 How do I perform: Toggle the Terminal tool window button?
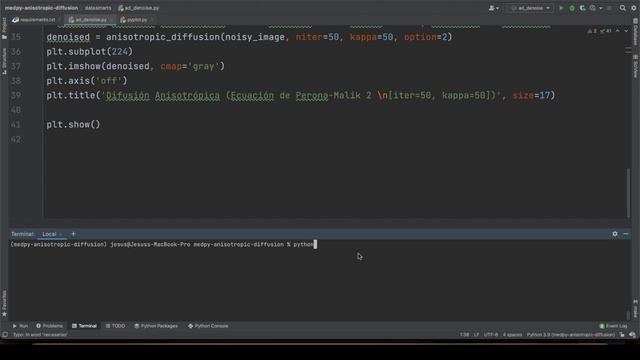pyautogui.click(x=84, y=326)
